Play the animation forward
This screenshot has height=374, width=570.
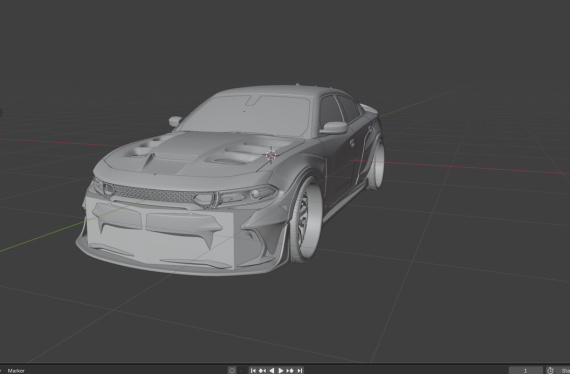pyautogui.click(x=281, y=370)
